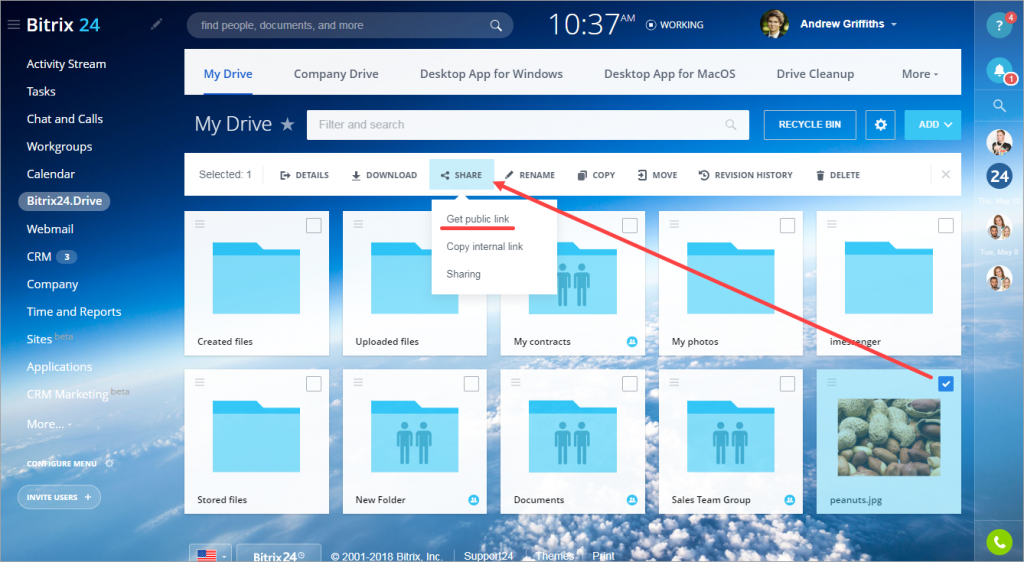Open drive settings gear icon

pos(880,124)
